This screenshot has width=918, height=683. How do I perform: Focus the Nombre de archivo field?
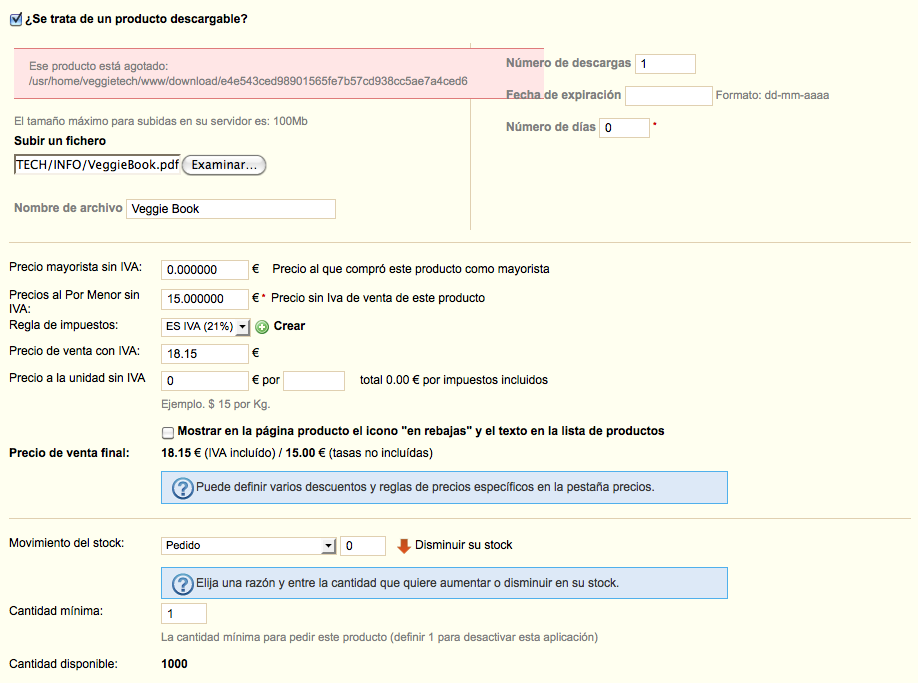231,209
